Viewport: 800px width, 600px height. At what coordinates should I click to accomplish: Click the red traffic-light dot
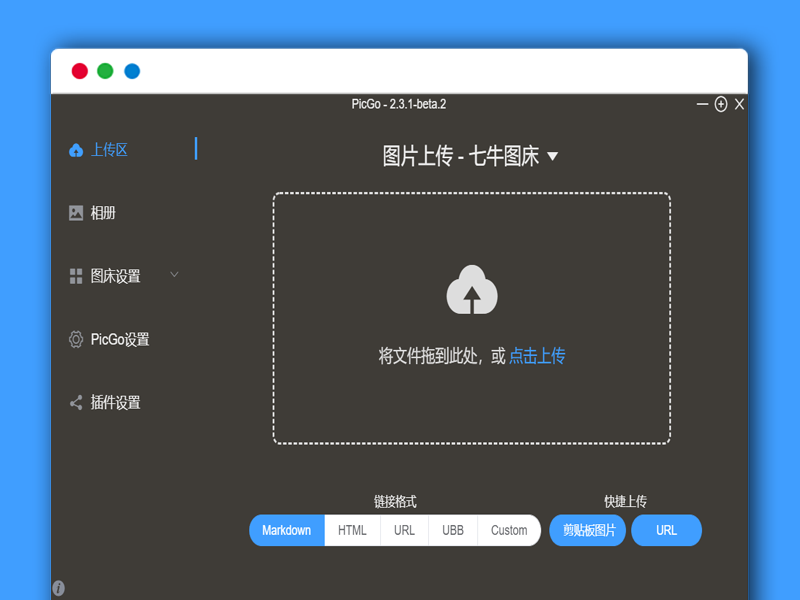tap(80, 71)
